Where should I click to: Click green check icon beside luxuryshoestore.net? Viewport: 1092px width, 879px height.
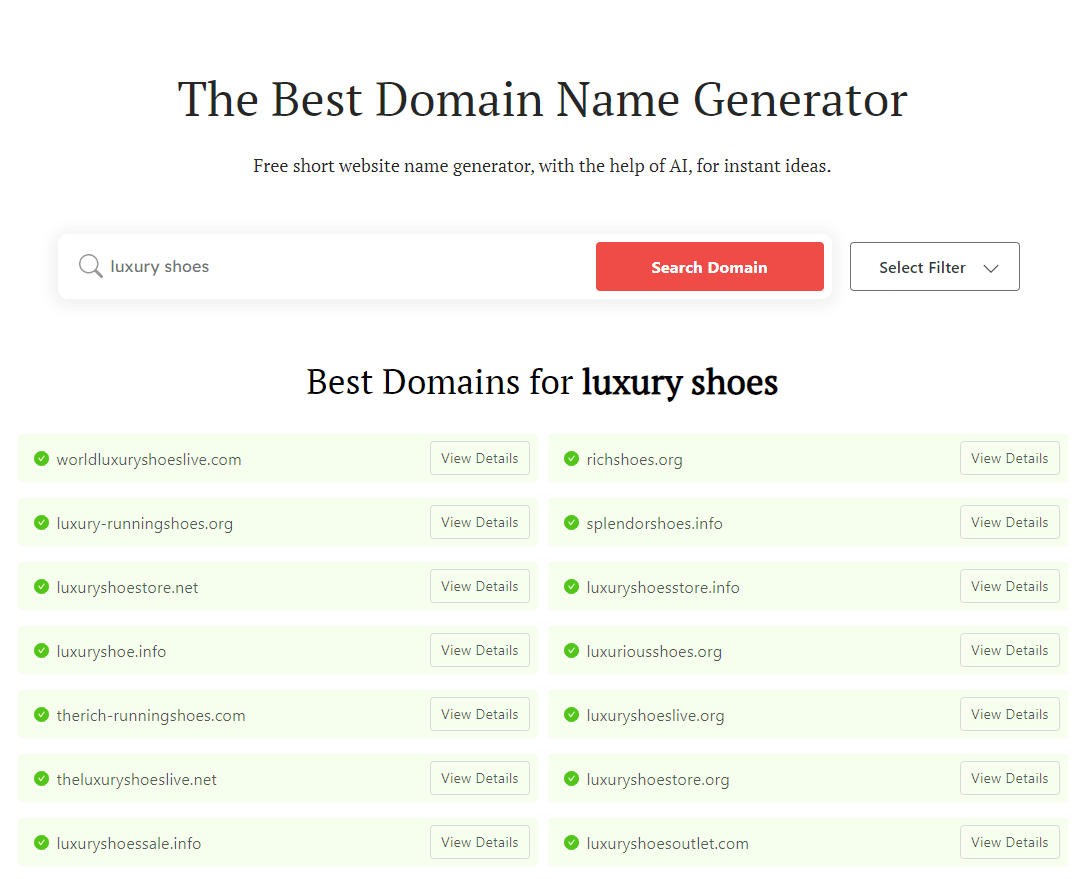[x=42, y=586]
